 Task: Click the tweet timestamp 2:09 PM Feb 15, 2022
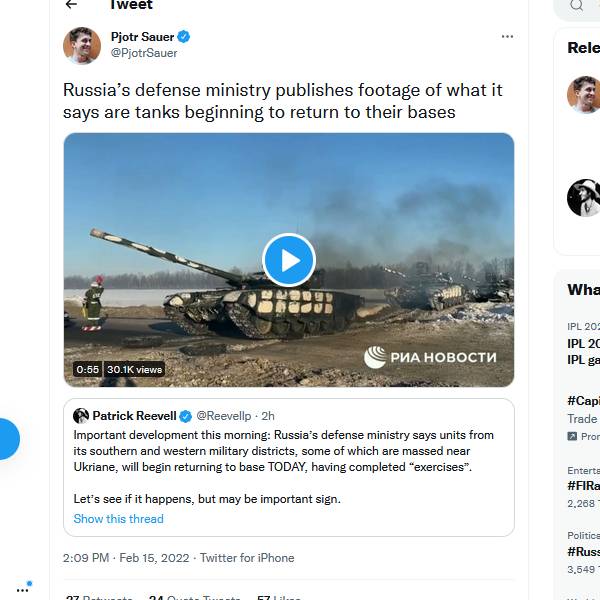tap(126, 558)
